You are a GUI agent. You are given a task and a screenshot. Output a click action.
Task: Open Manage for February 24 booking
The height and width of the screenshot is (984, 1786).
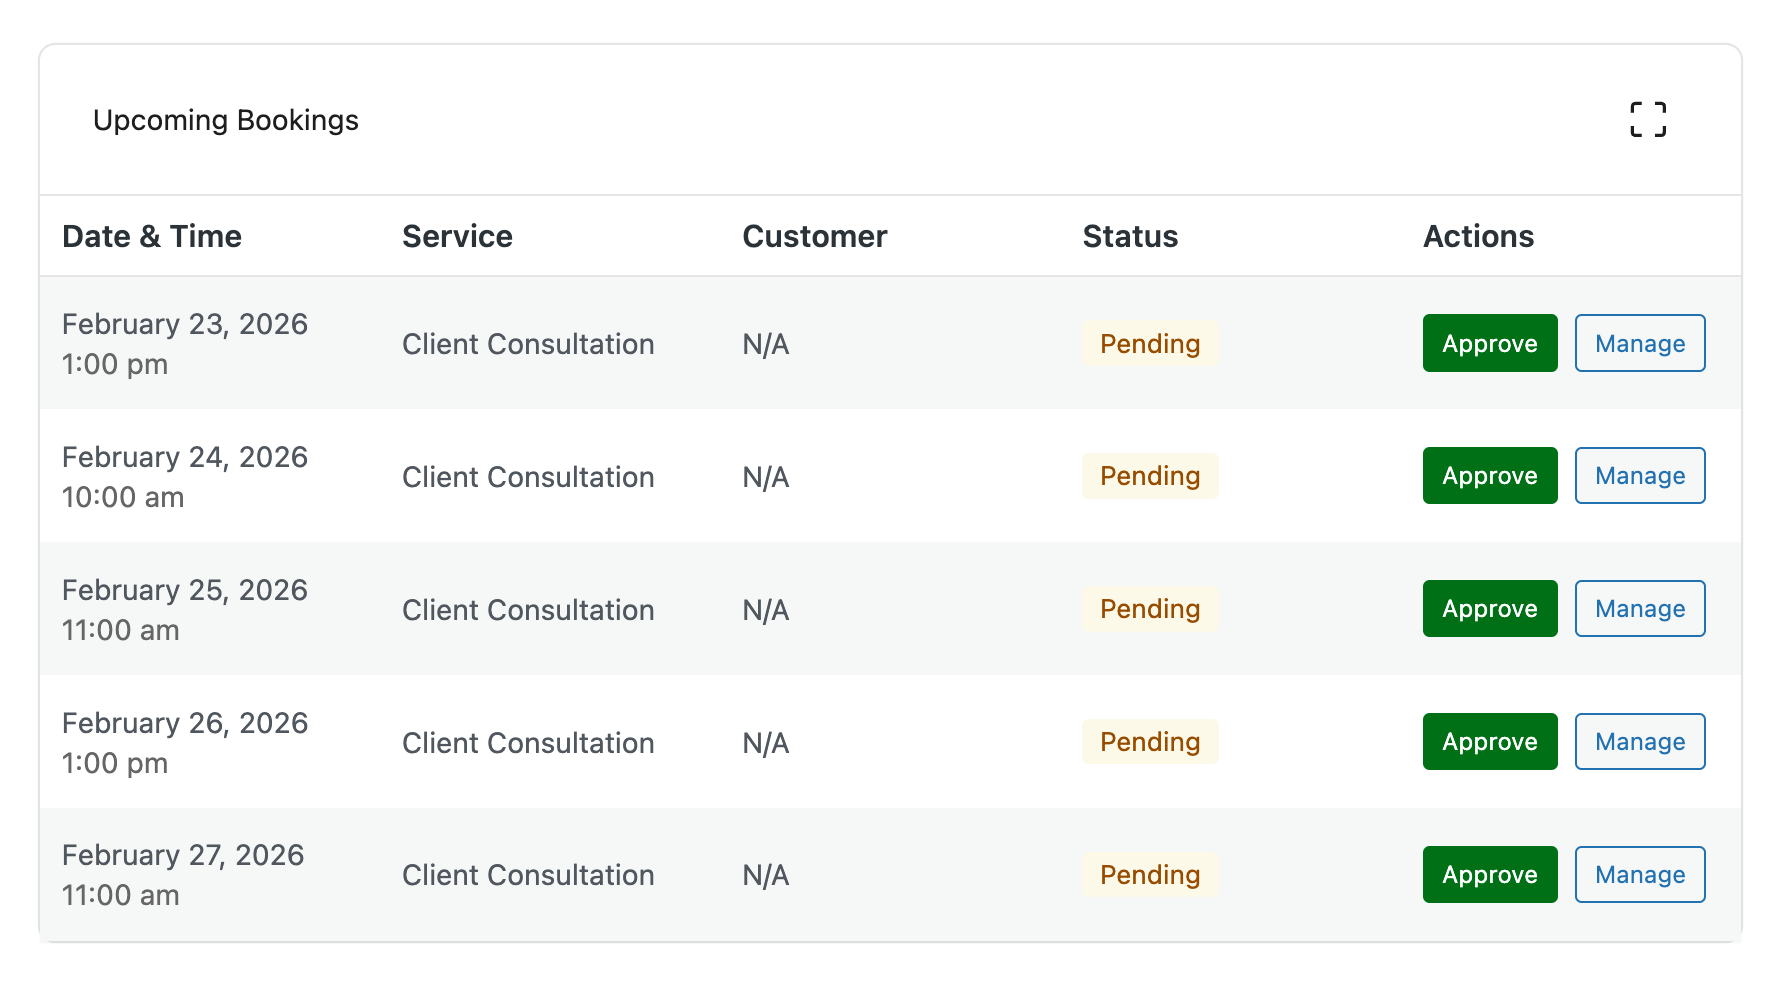pos(1639,476)
